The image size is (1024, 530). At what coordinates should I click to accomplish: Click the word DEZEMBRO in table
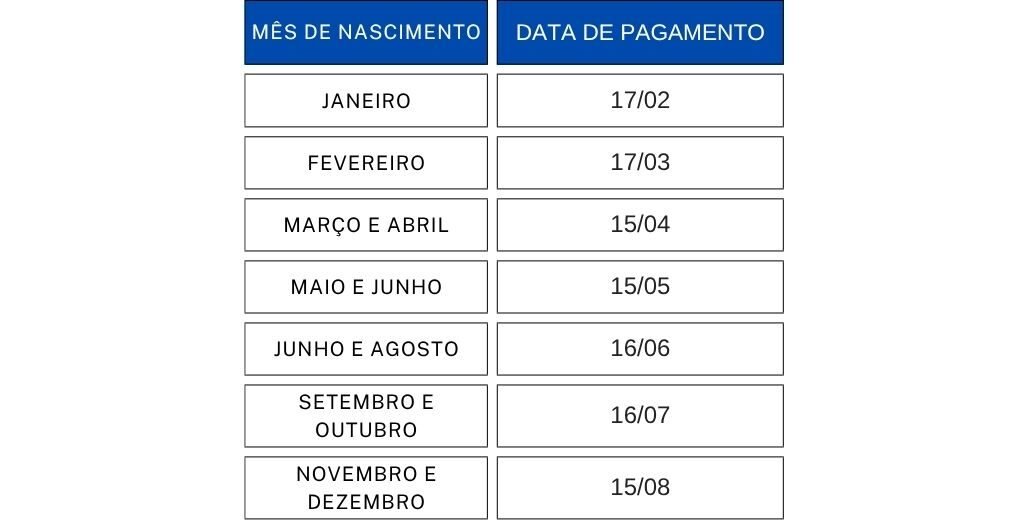[x=366, y=502]
